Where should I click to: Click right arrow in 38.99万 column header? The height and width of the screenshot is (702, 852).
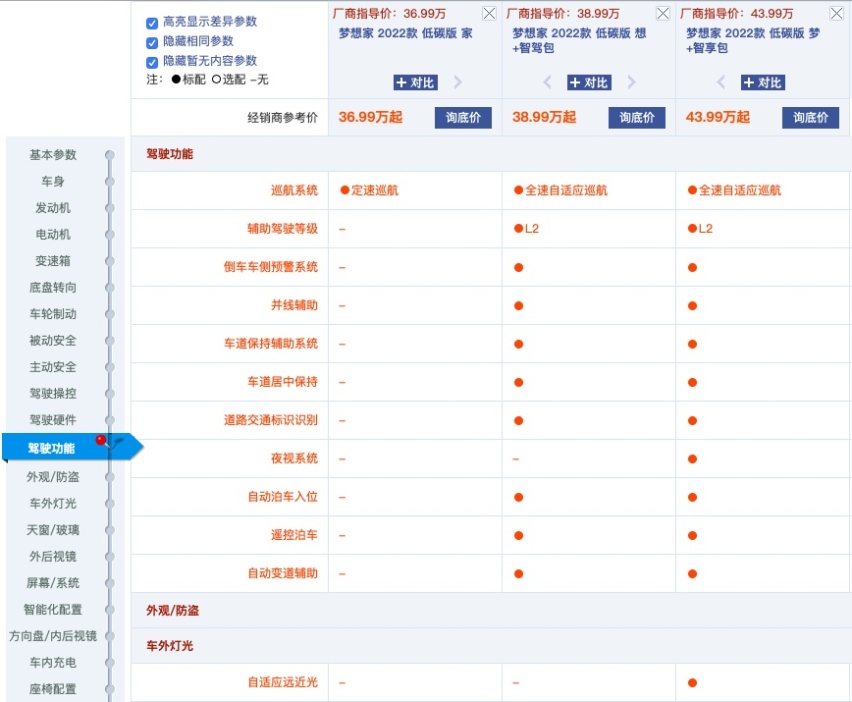pyautogui.click(x=631, y=82)
